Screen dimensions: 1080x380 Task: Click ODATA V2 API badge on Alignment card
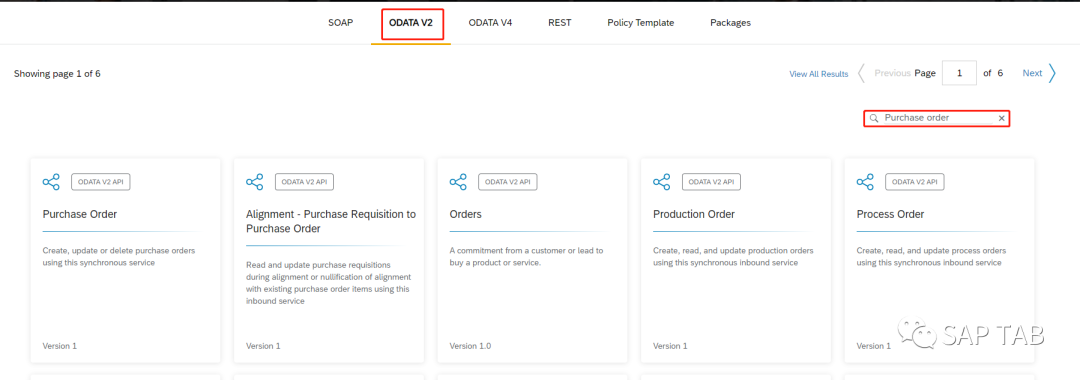tap(304, 182)
